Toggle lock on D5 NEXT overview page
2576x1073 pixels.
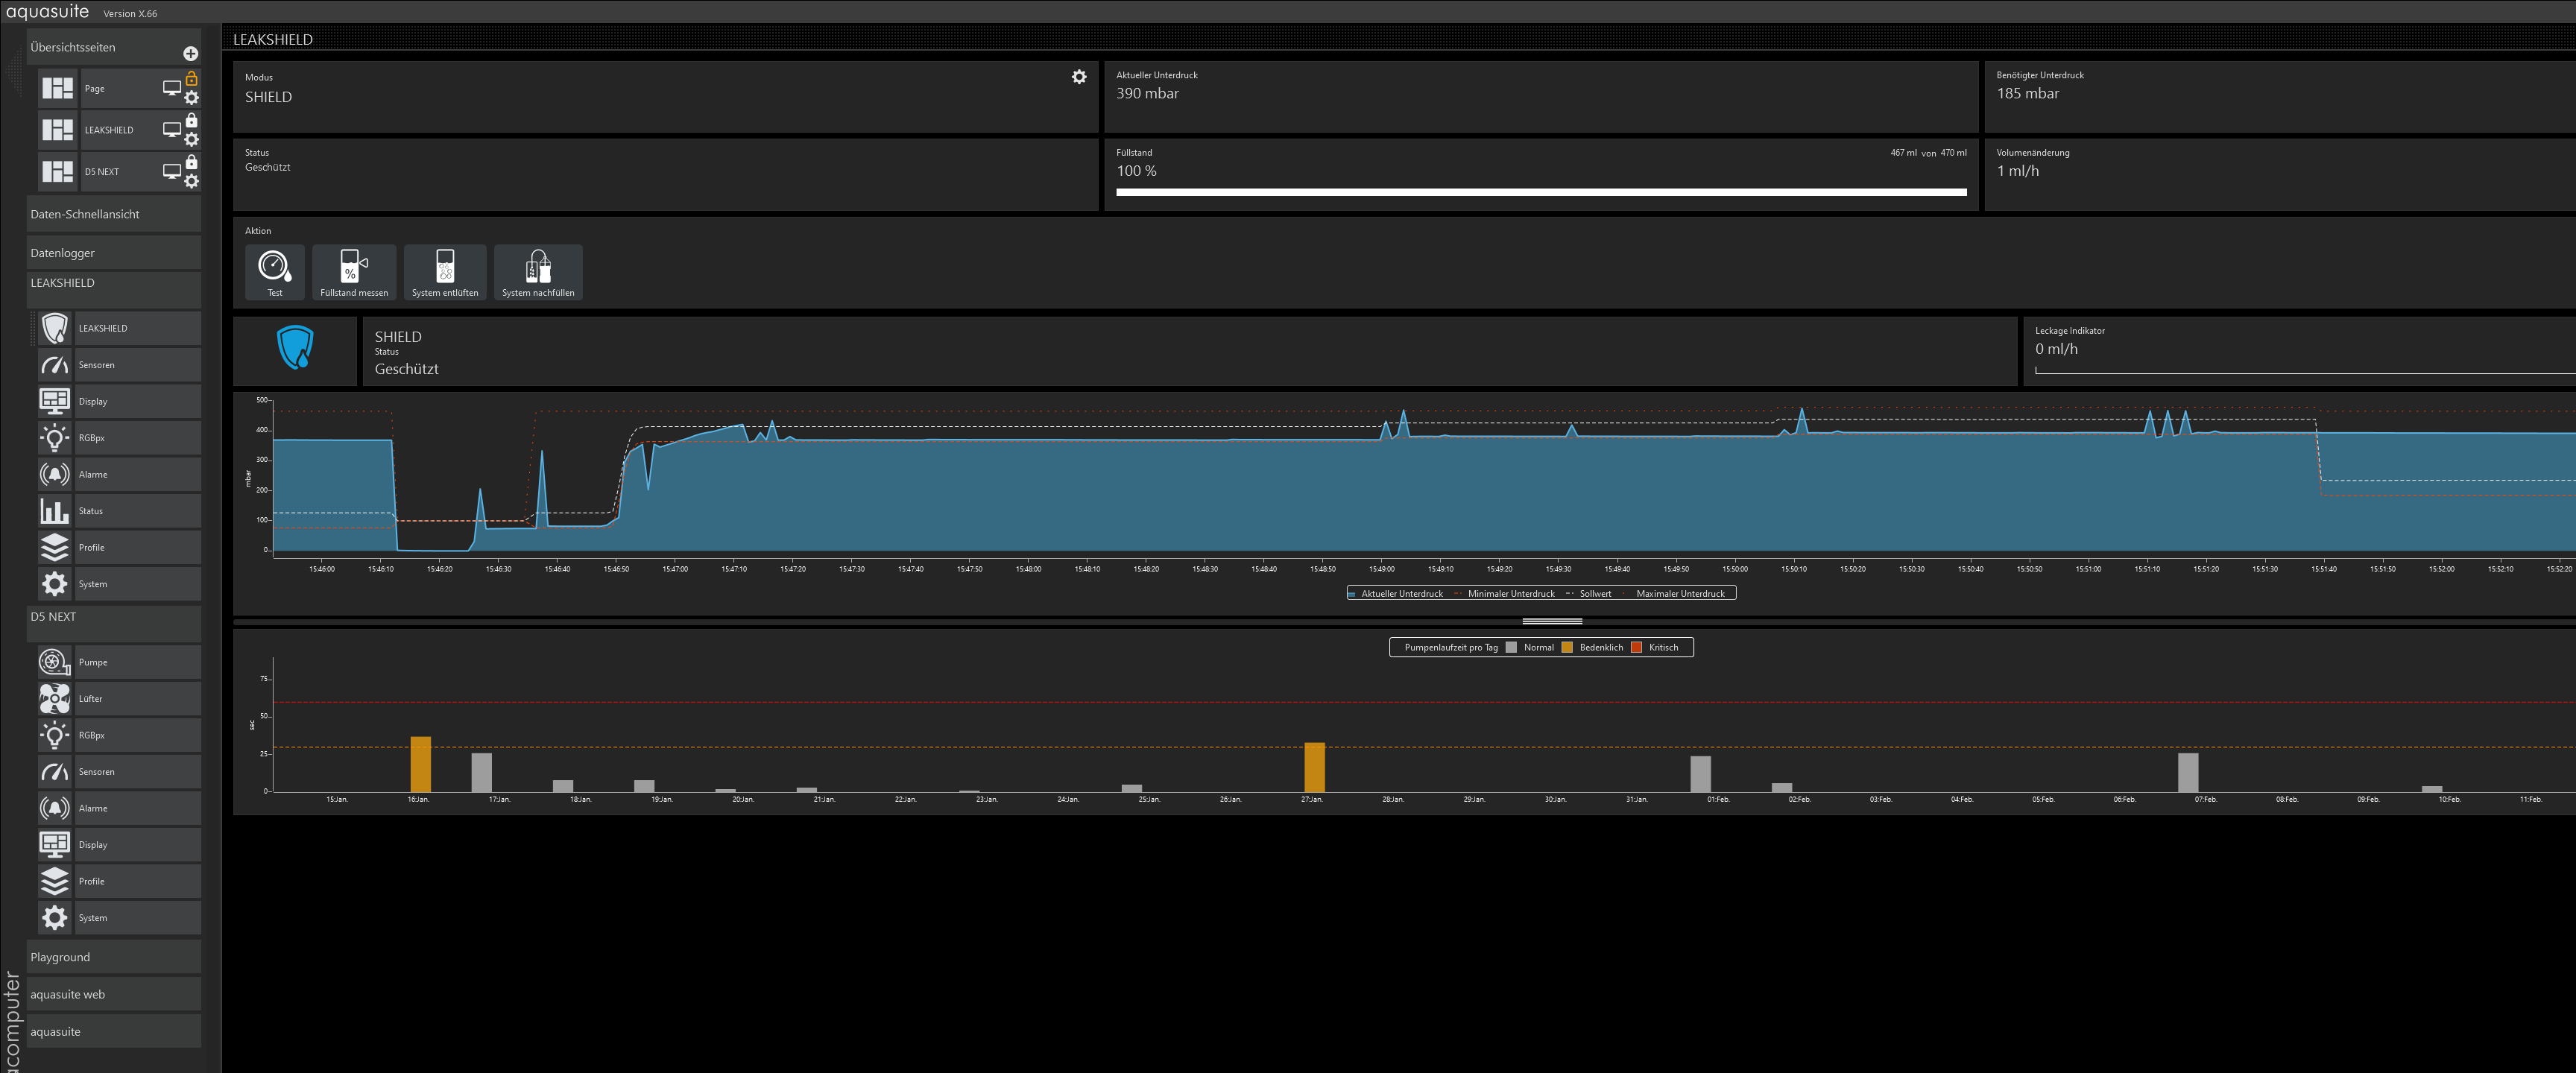[191, 162]
